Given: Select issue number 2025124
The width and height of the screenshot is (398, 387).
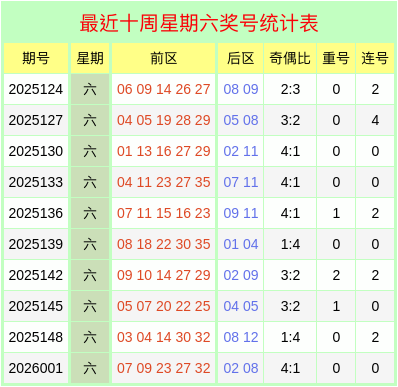Looking at the screenshot, I should (36, 89).
